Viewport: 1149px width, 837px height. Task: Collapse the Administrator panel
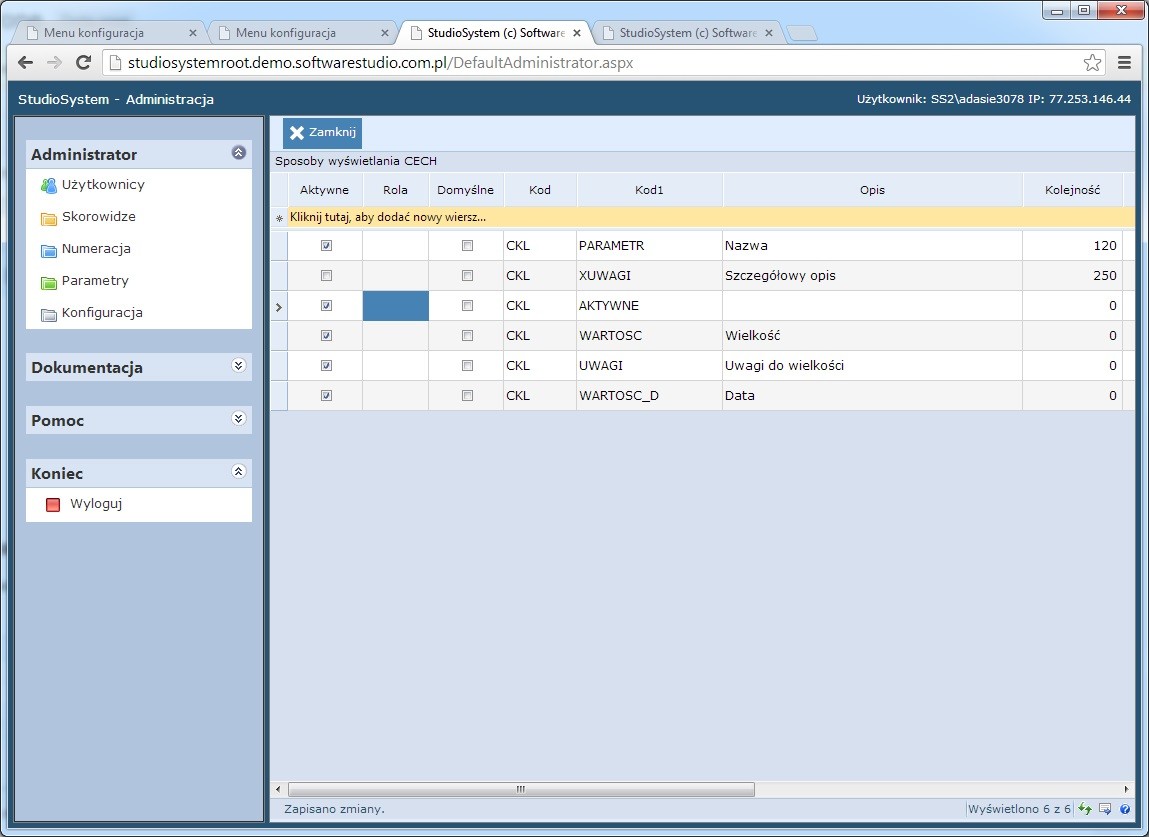pyautogui.click(x=239, y=152)
